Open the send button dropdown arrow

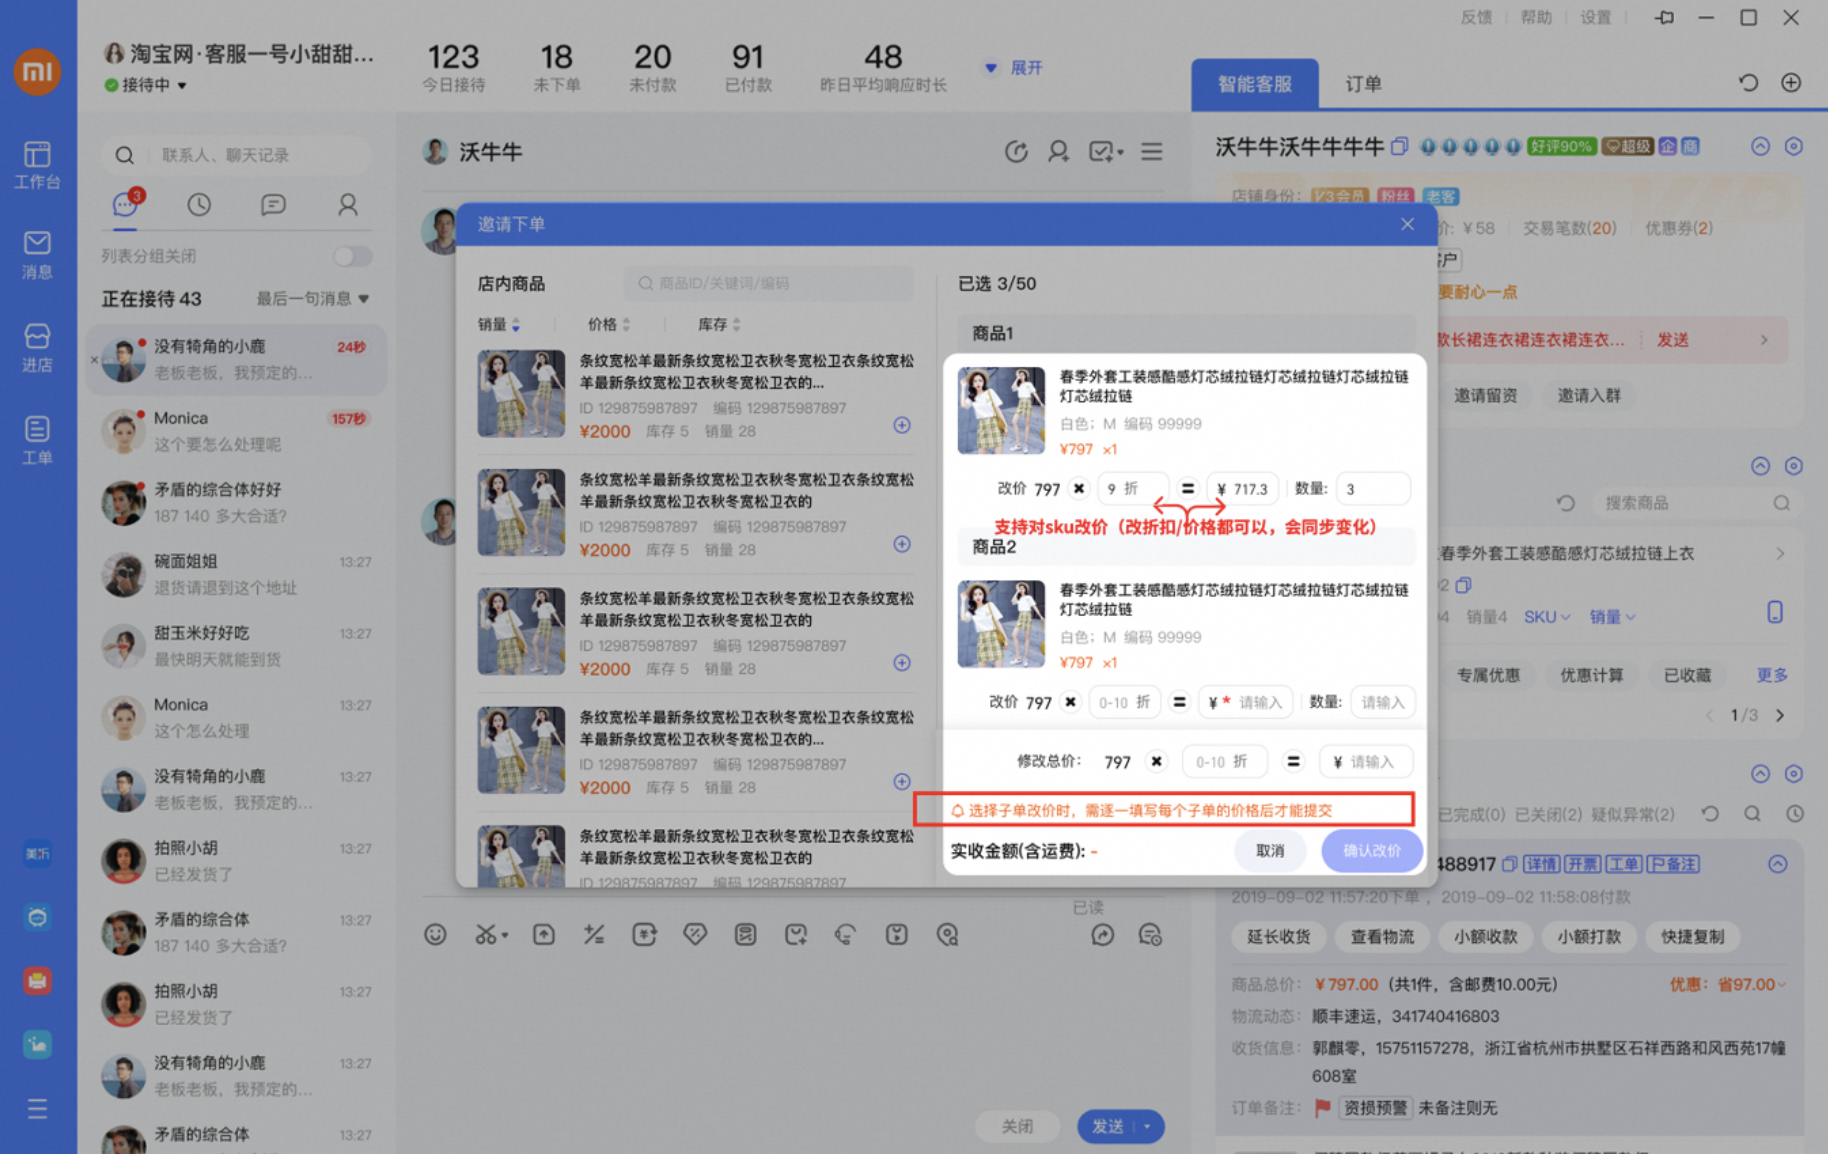(1147, 1127)
